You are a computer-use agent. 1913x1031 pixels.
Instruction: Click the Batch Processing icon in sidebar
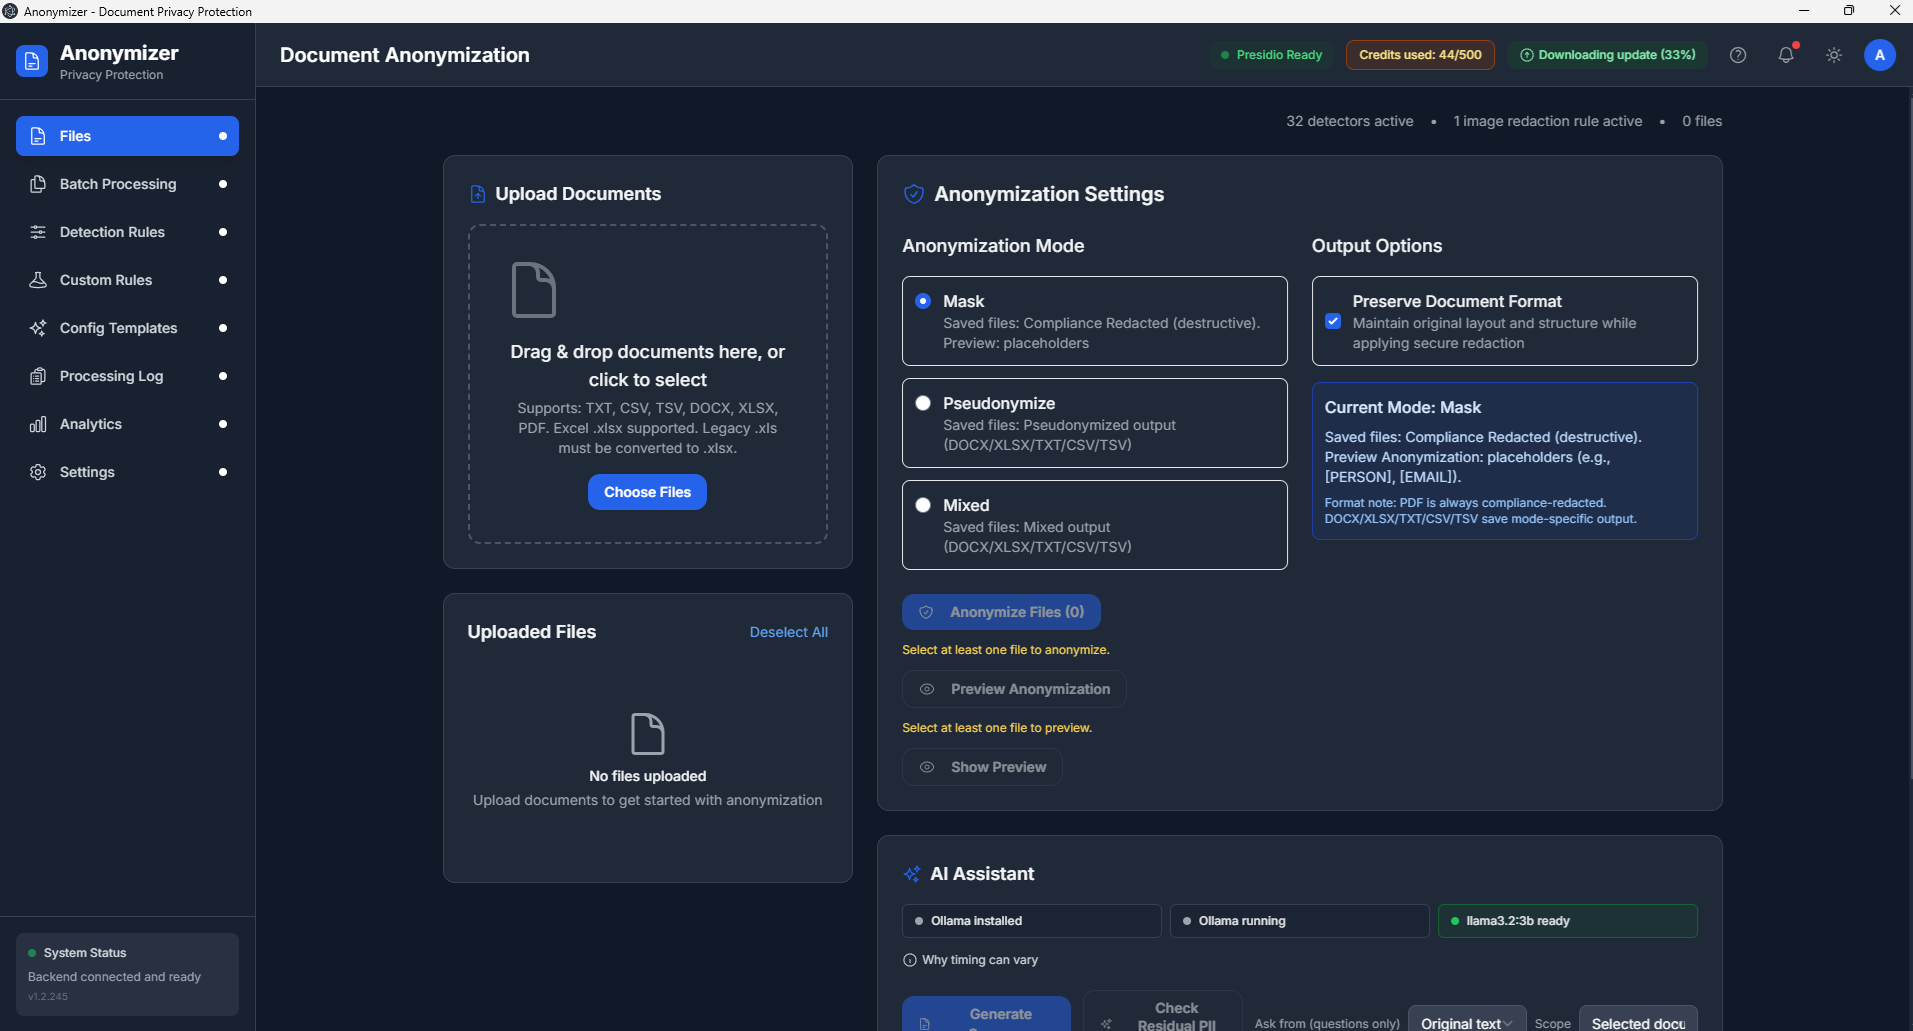(38, 184)
